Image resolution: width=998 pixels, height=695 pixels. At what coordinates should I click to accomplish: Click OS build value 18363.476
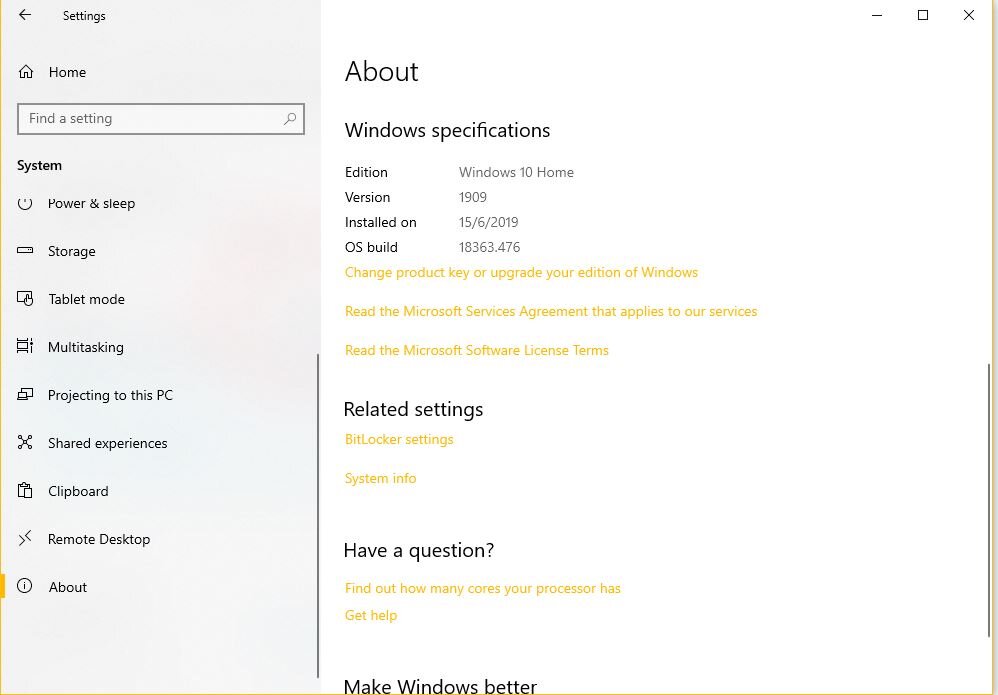click(x=489, y=247)
